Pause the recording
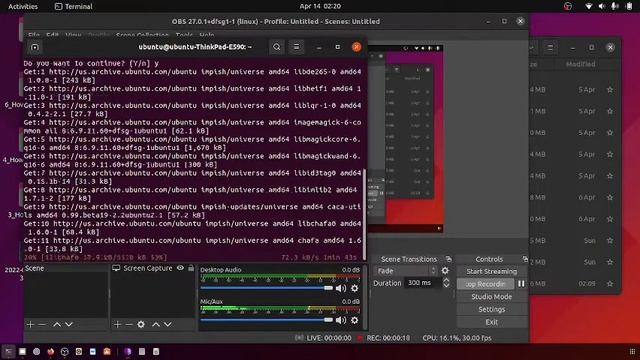640x360 pixels. click(x=521, y=284)
